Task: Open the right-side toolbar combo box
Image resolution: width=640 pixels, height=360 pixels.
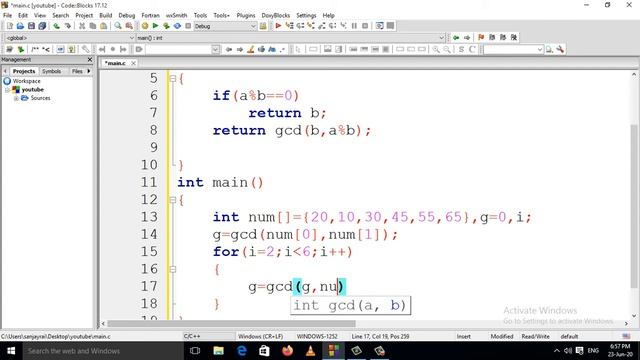Action: click(513, 49)
